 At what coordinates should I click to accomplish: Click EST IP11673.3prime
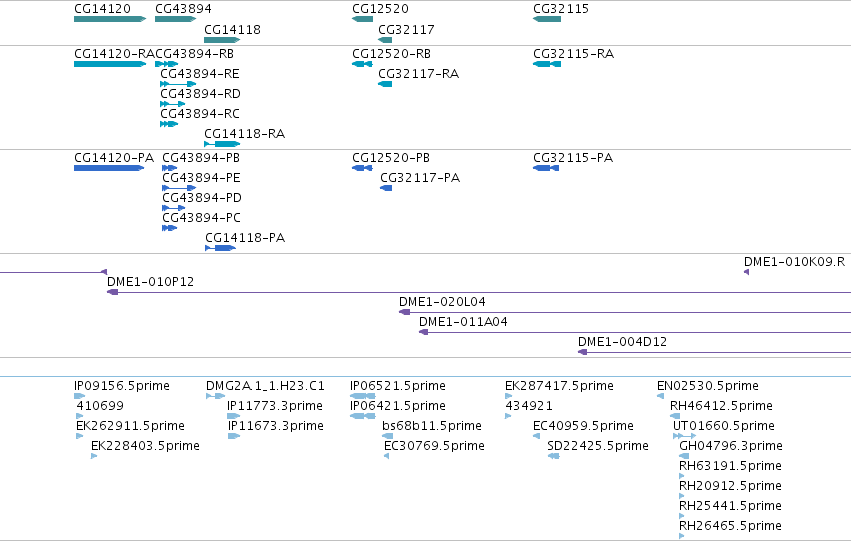point(234,436)
